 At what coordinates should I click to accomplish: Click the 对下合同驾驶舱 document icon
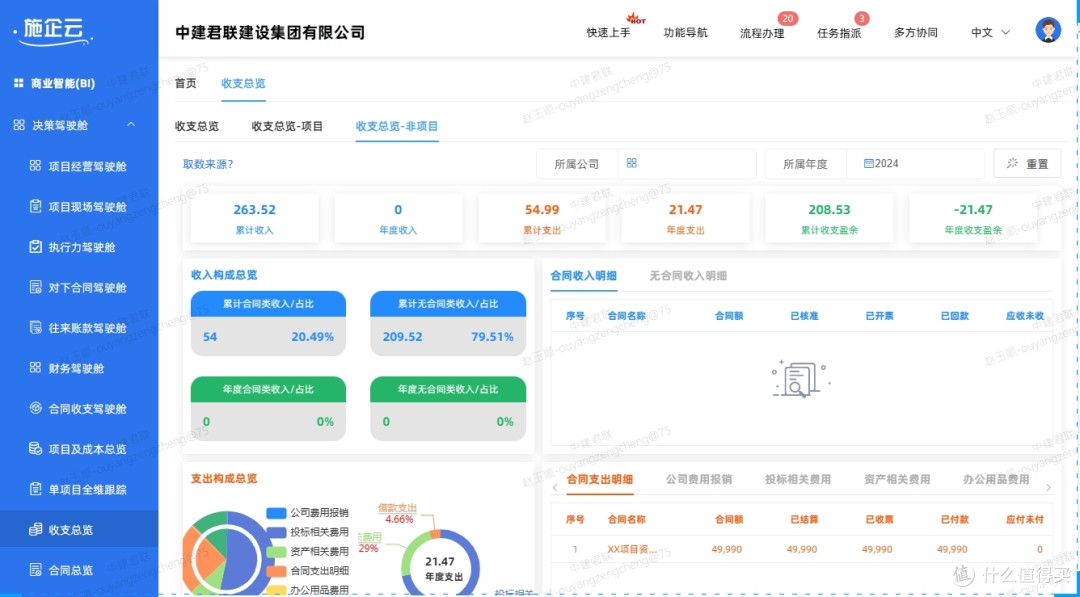35,287
